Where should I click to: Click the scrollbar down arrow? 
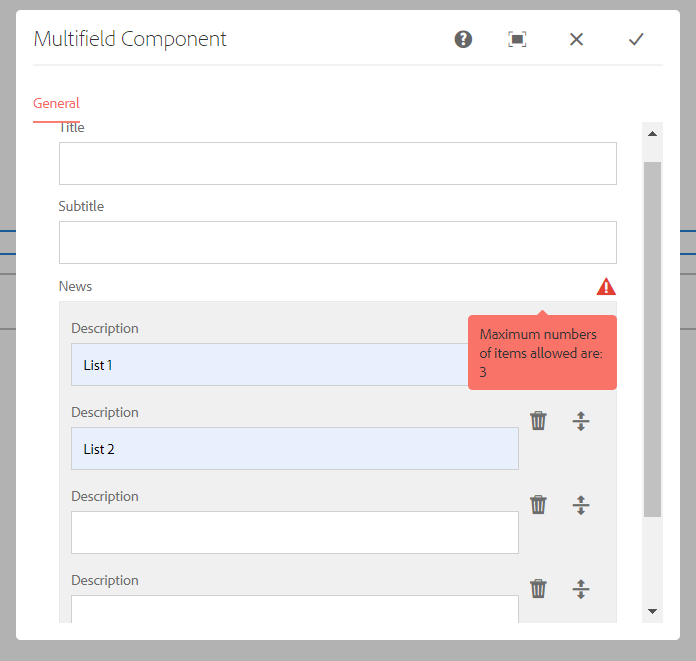[x=652, y=610]
